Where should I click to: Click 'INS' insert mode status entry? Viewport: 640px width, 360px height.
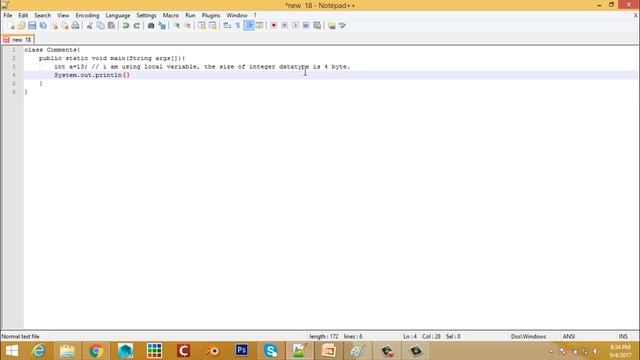(623, 336)
